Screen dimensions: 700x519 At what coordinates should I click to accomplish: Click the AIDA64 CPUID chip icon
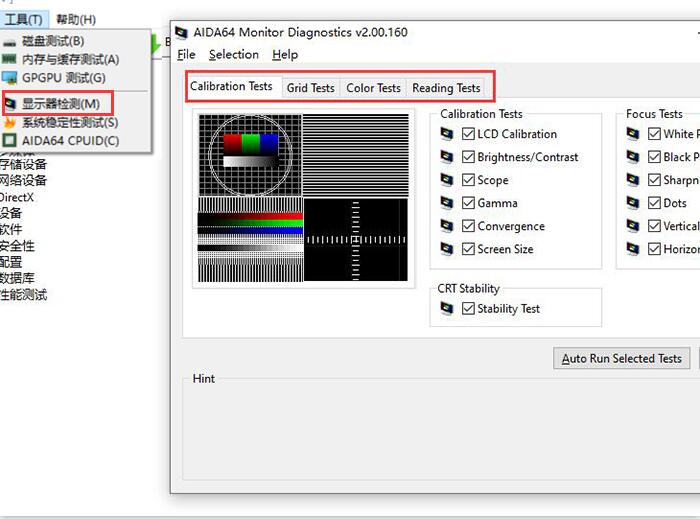[x=10, y=141]
